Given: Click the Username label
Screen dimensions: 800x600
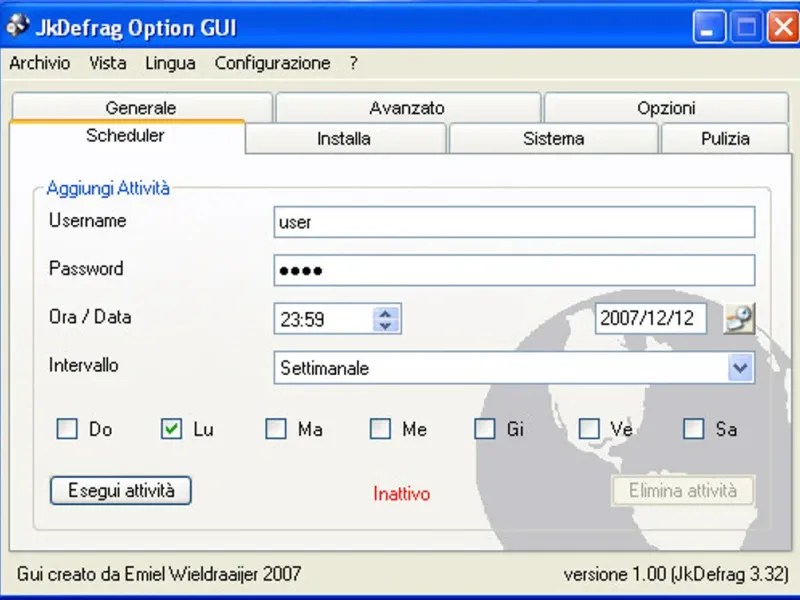Looking at the screenshot, I should (x=88, y=220).
